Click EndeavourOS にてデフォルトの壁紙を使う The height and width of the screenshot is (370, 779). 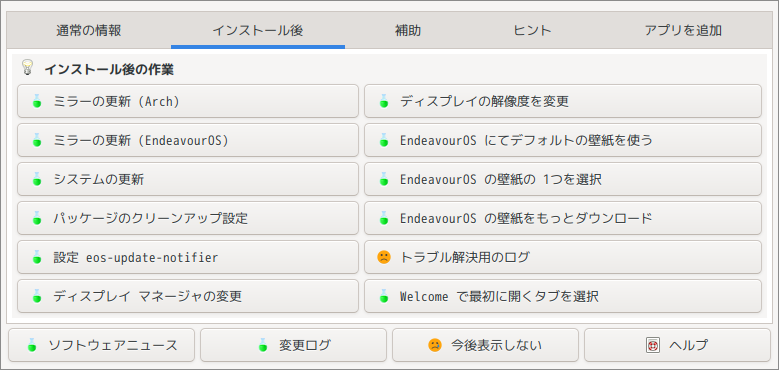click(563, 140)
